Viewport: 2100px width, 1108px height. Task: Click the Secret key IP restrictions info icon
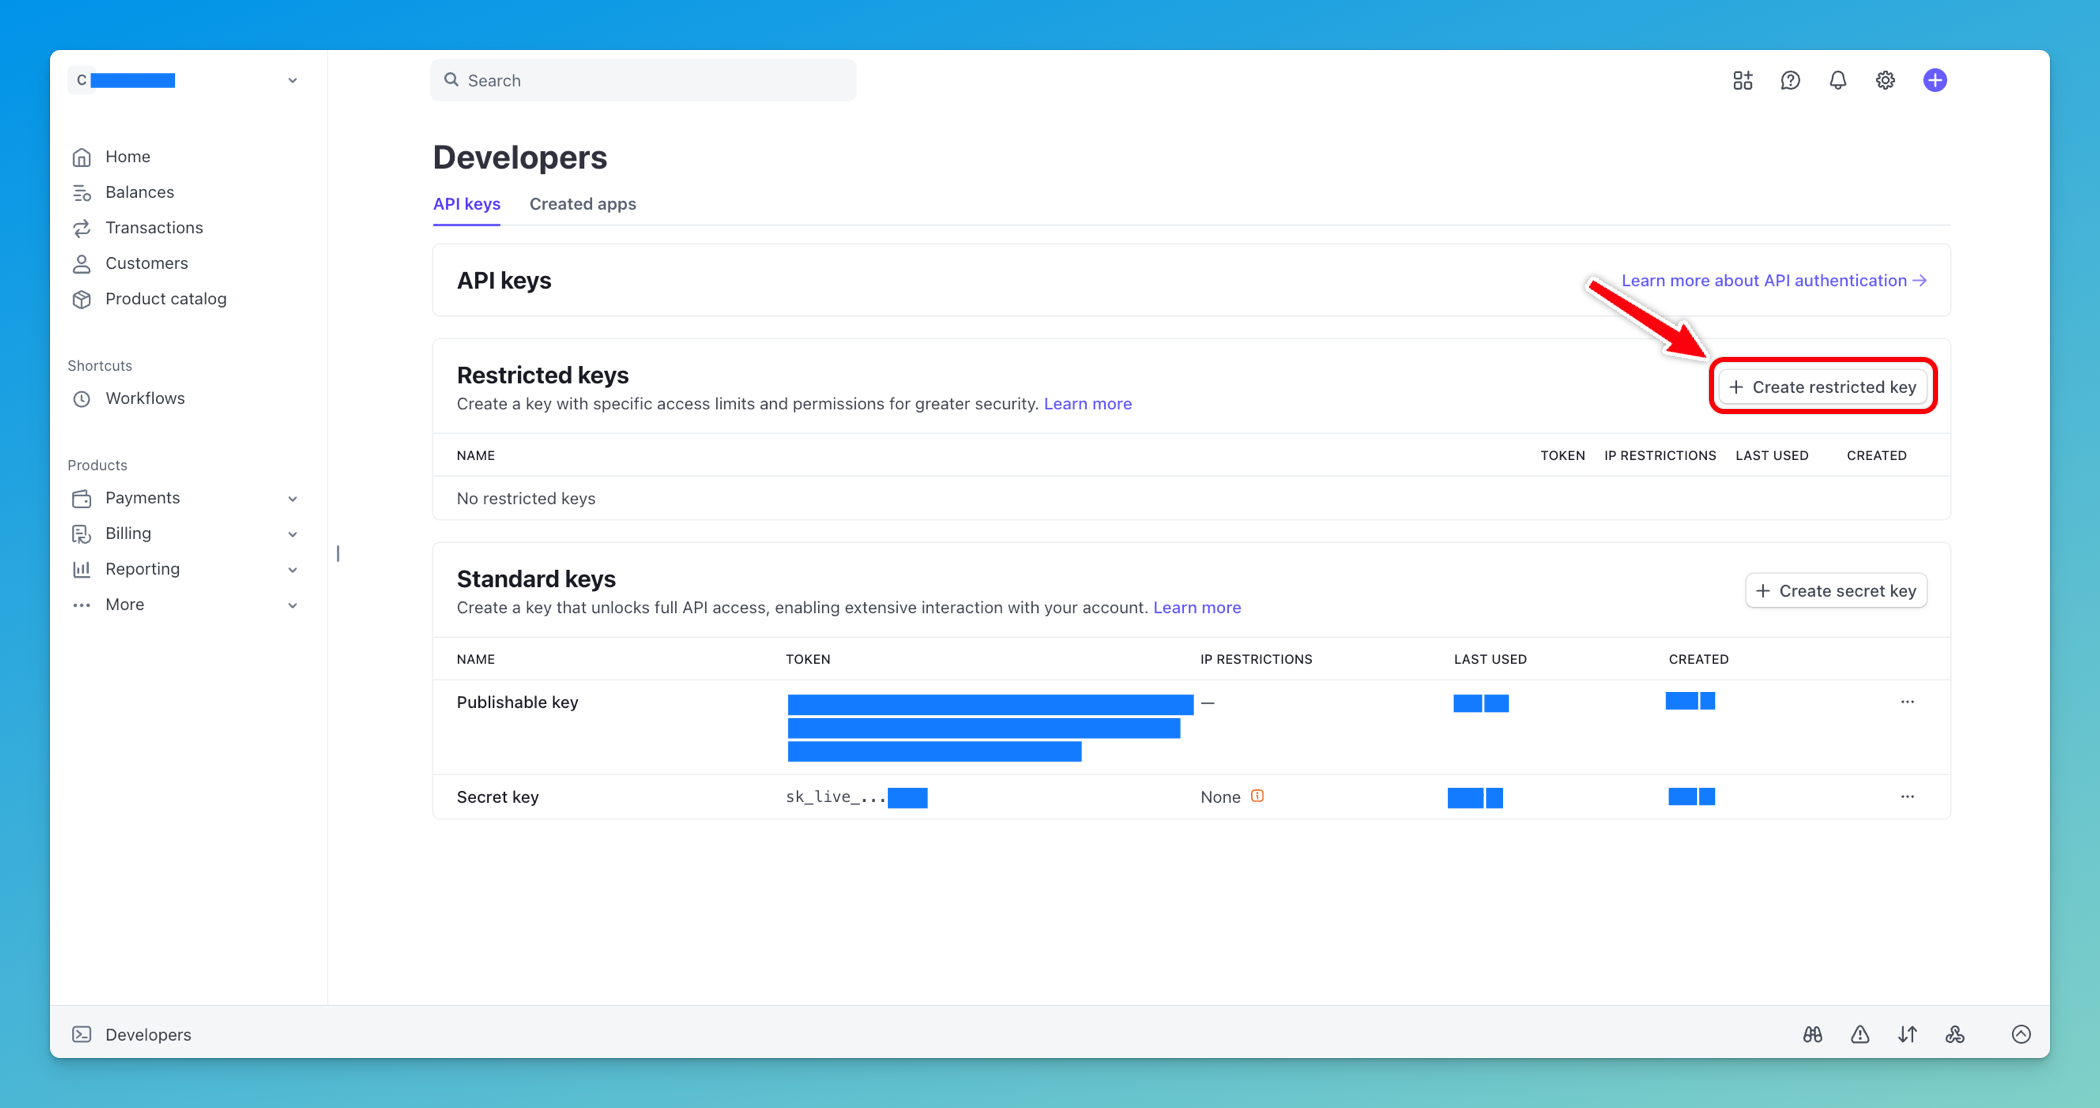1258,796
